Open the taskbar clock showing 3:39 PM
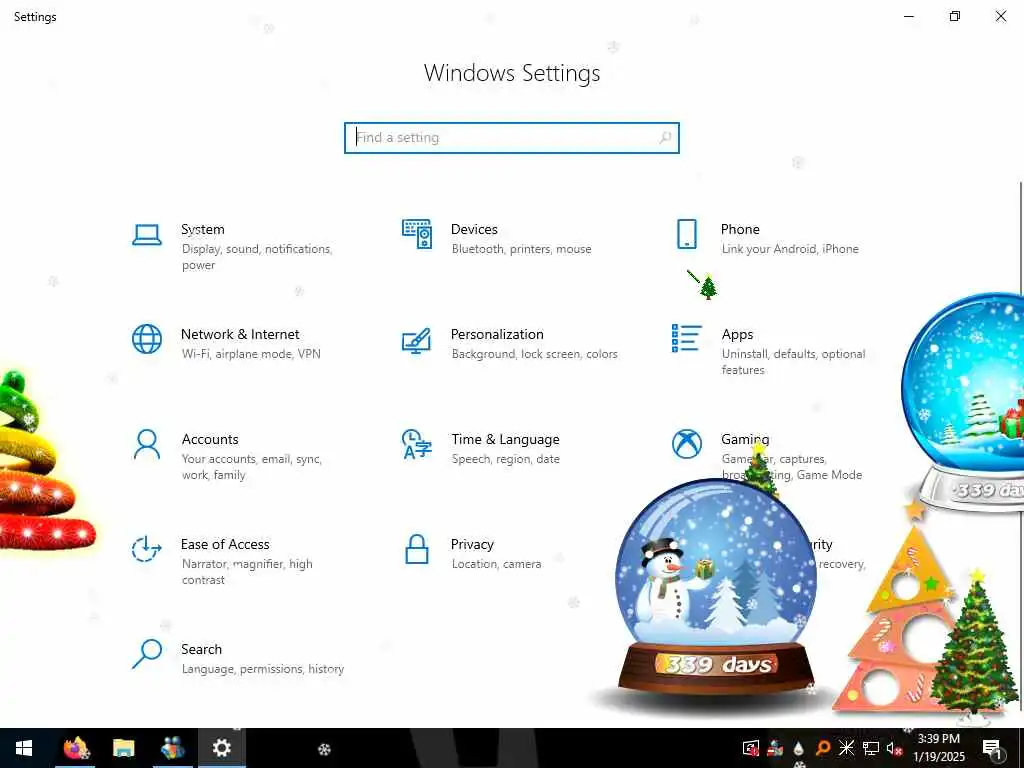 coord(938,748)
